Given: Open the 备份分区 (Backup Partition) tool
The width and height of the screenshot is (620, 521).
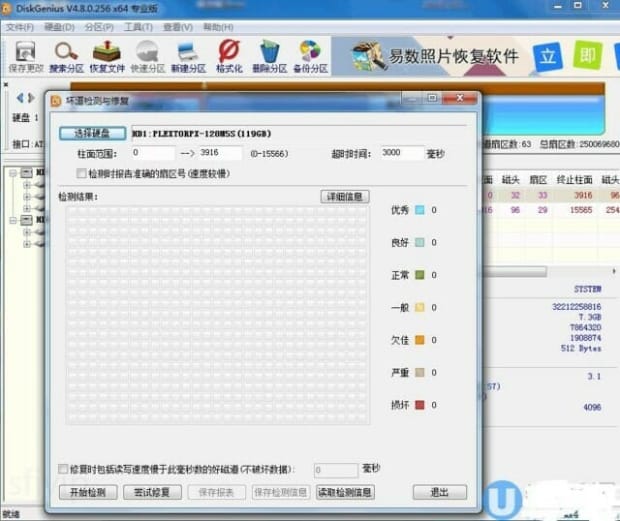Looking at the screenshot, I should click(x=310, y=54).
